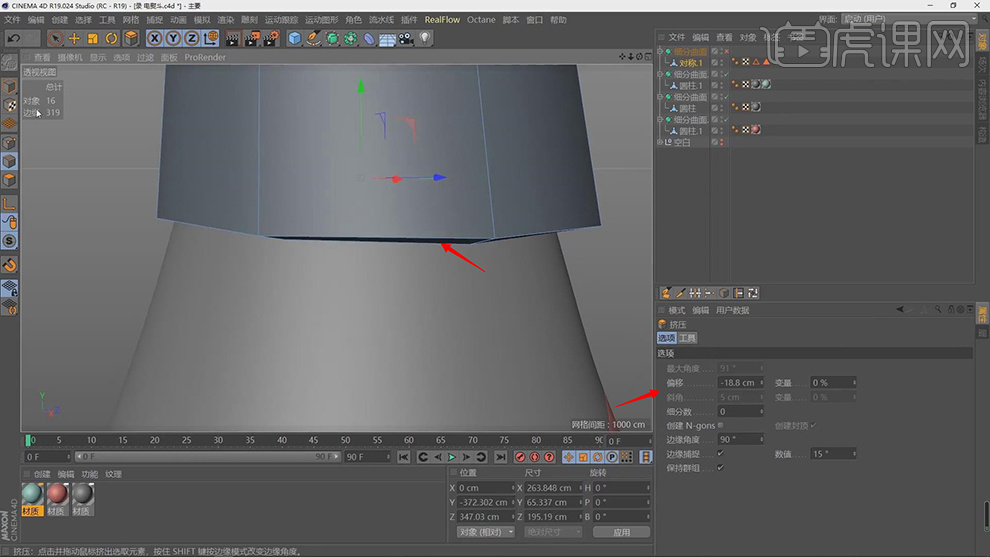Expand the first 细分曲面 object
Screen dimensions: 990x557
coord(660,51)
